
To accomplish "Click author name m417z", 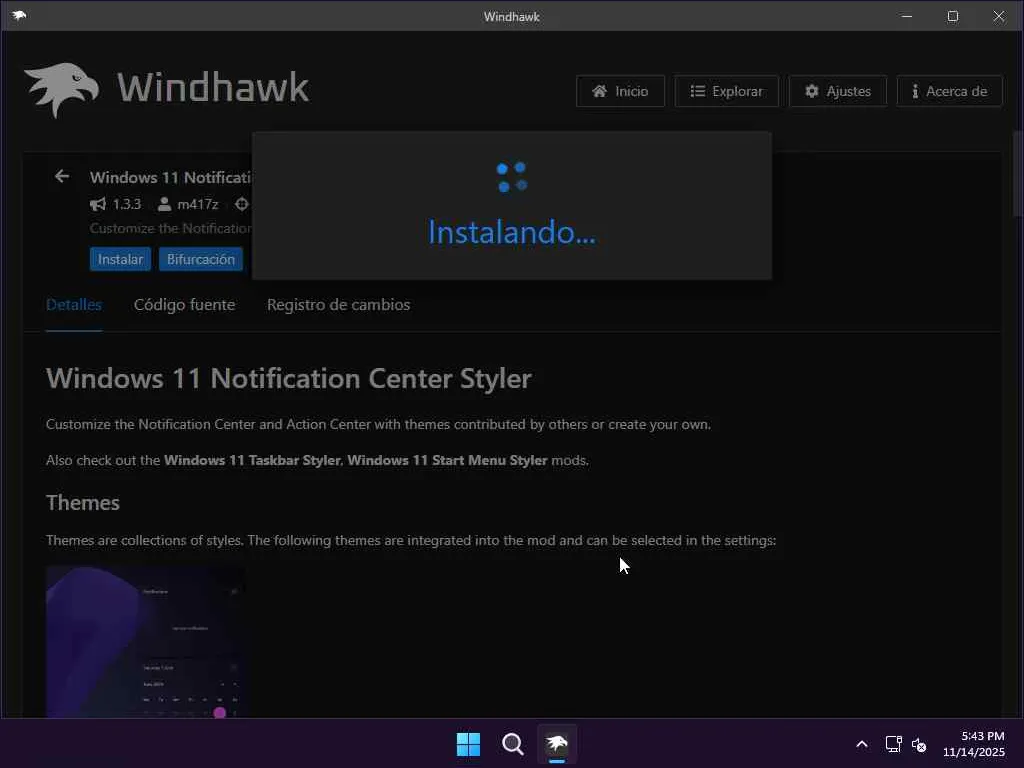I will [x=198, y=204].
